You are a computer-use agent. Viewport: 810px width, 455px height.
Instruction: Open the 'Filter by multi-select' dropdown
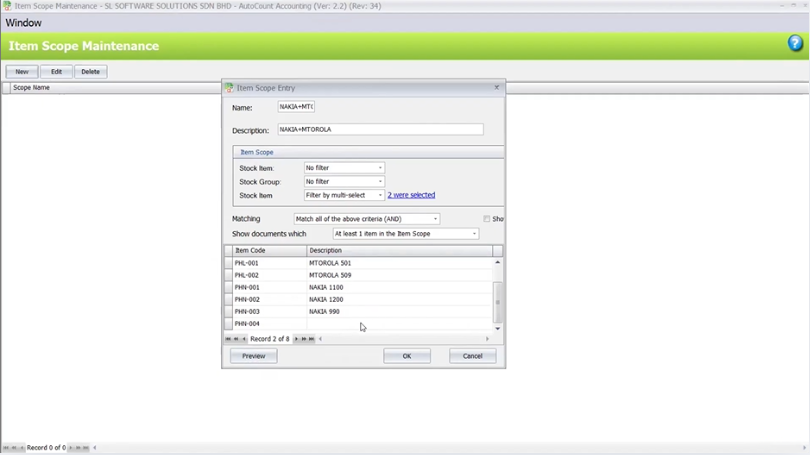[380, 195]
